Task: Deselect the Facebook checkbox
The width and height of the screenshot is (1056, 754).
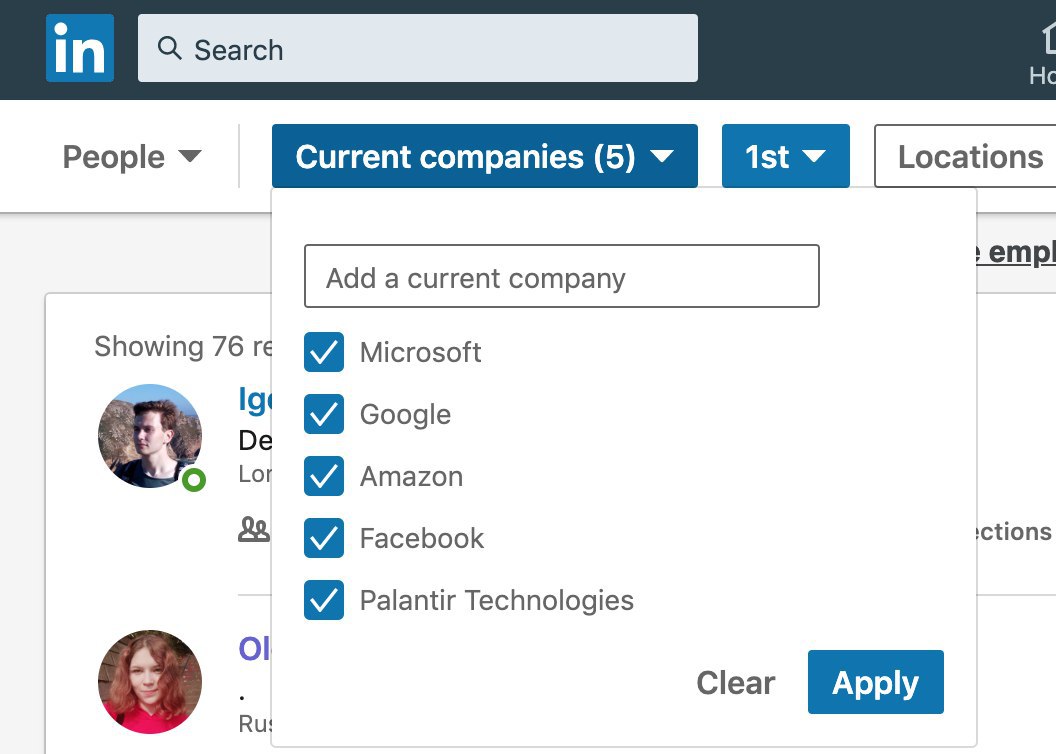Action: pyautogui.click(x=324, y=538)
